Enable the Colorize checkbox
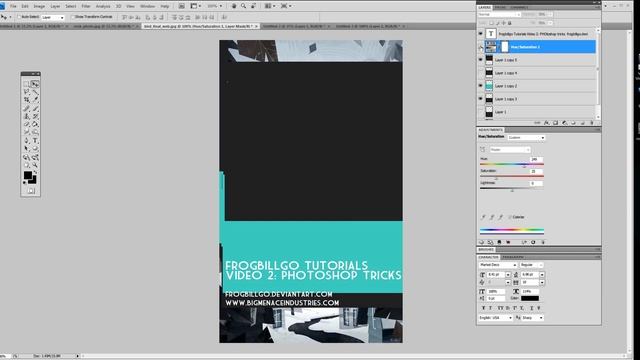 pos(510,217)
